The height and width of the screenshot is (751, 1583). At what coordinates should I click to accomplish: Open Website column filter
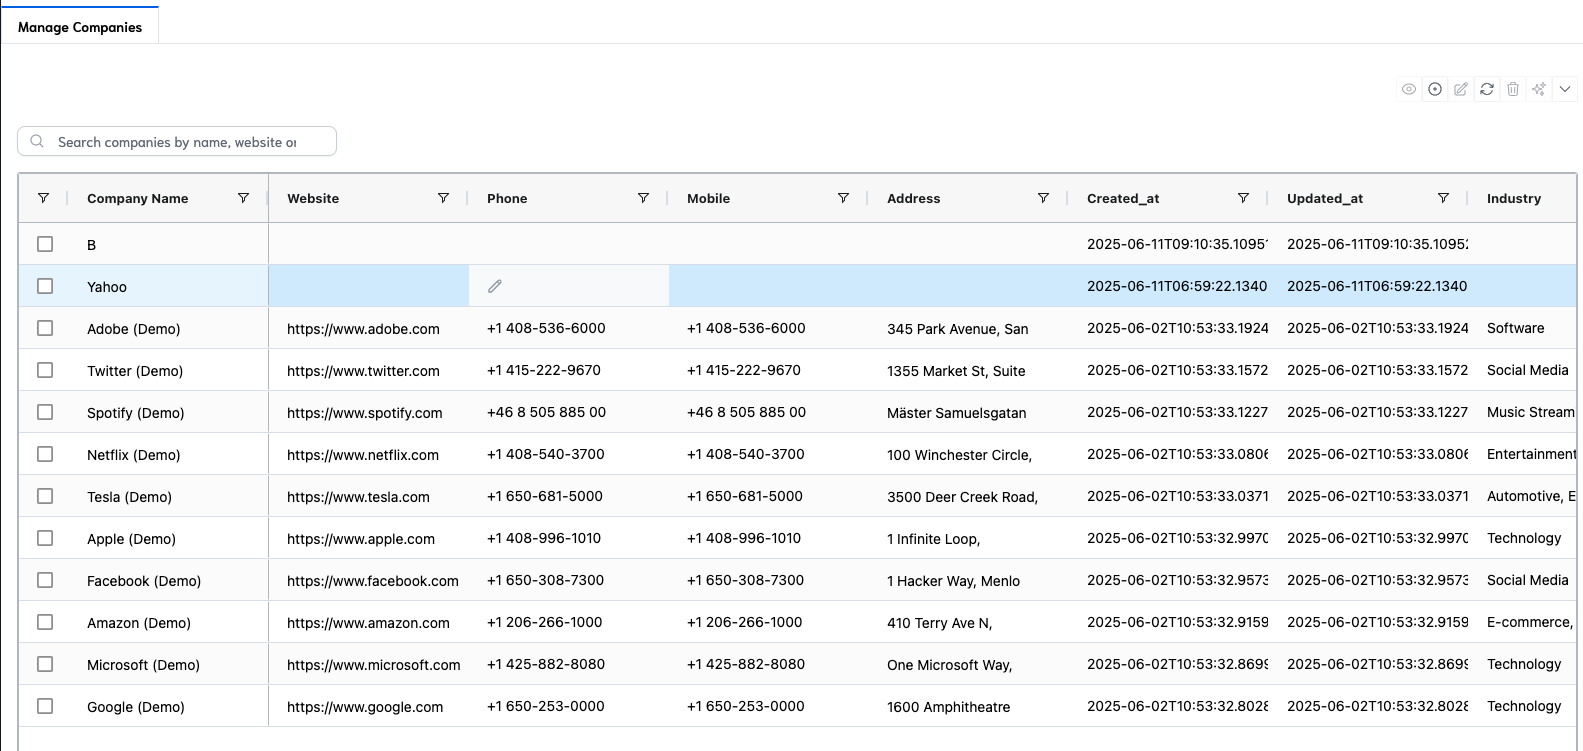click(x=443, y=198)
